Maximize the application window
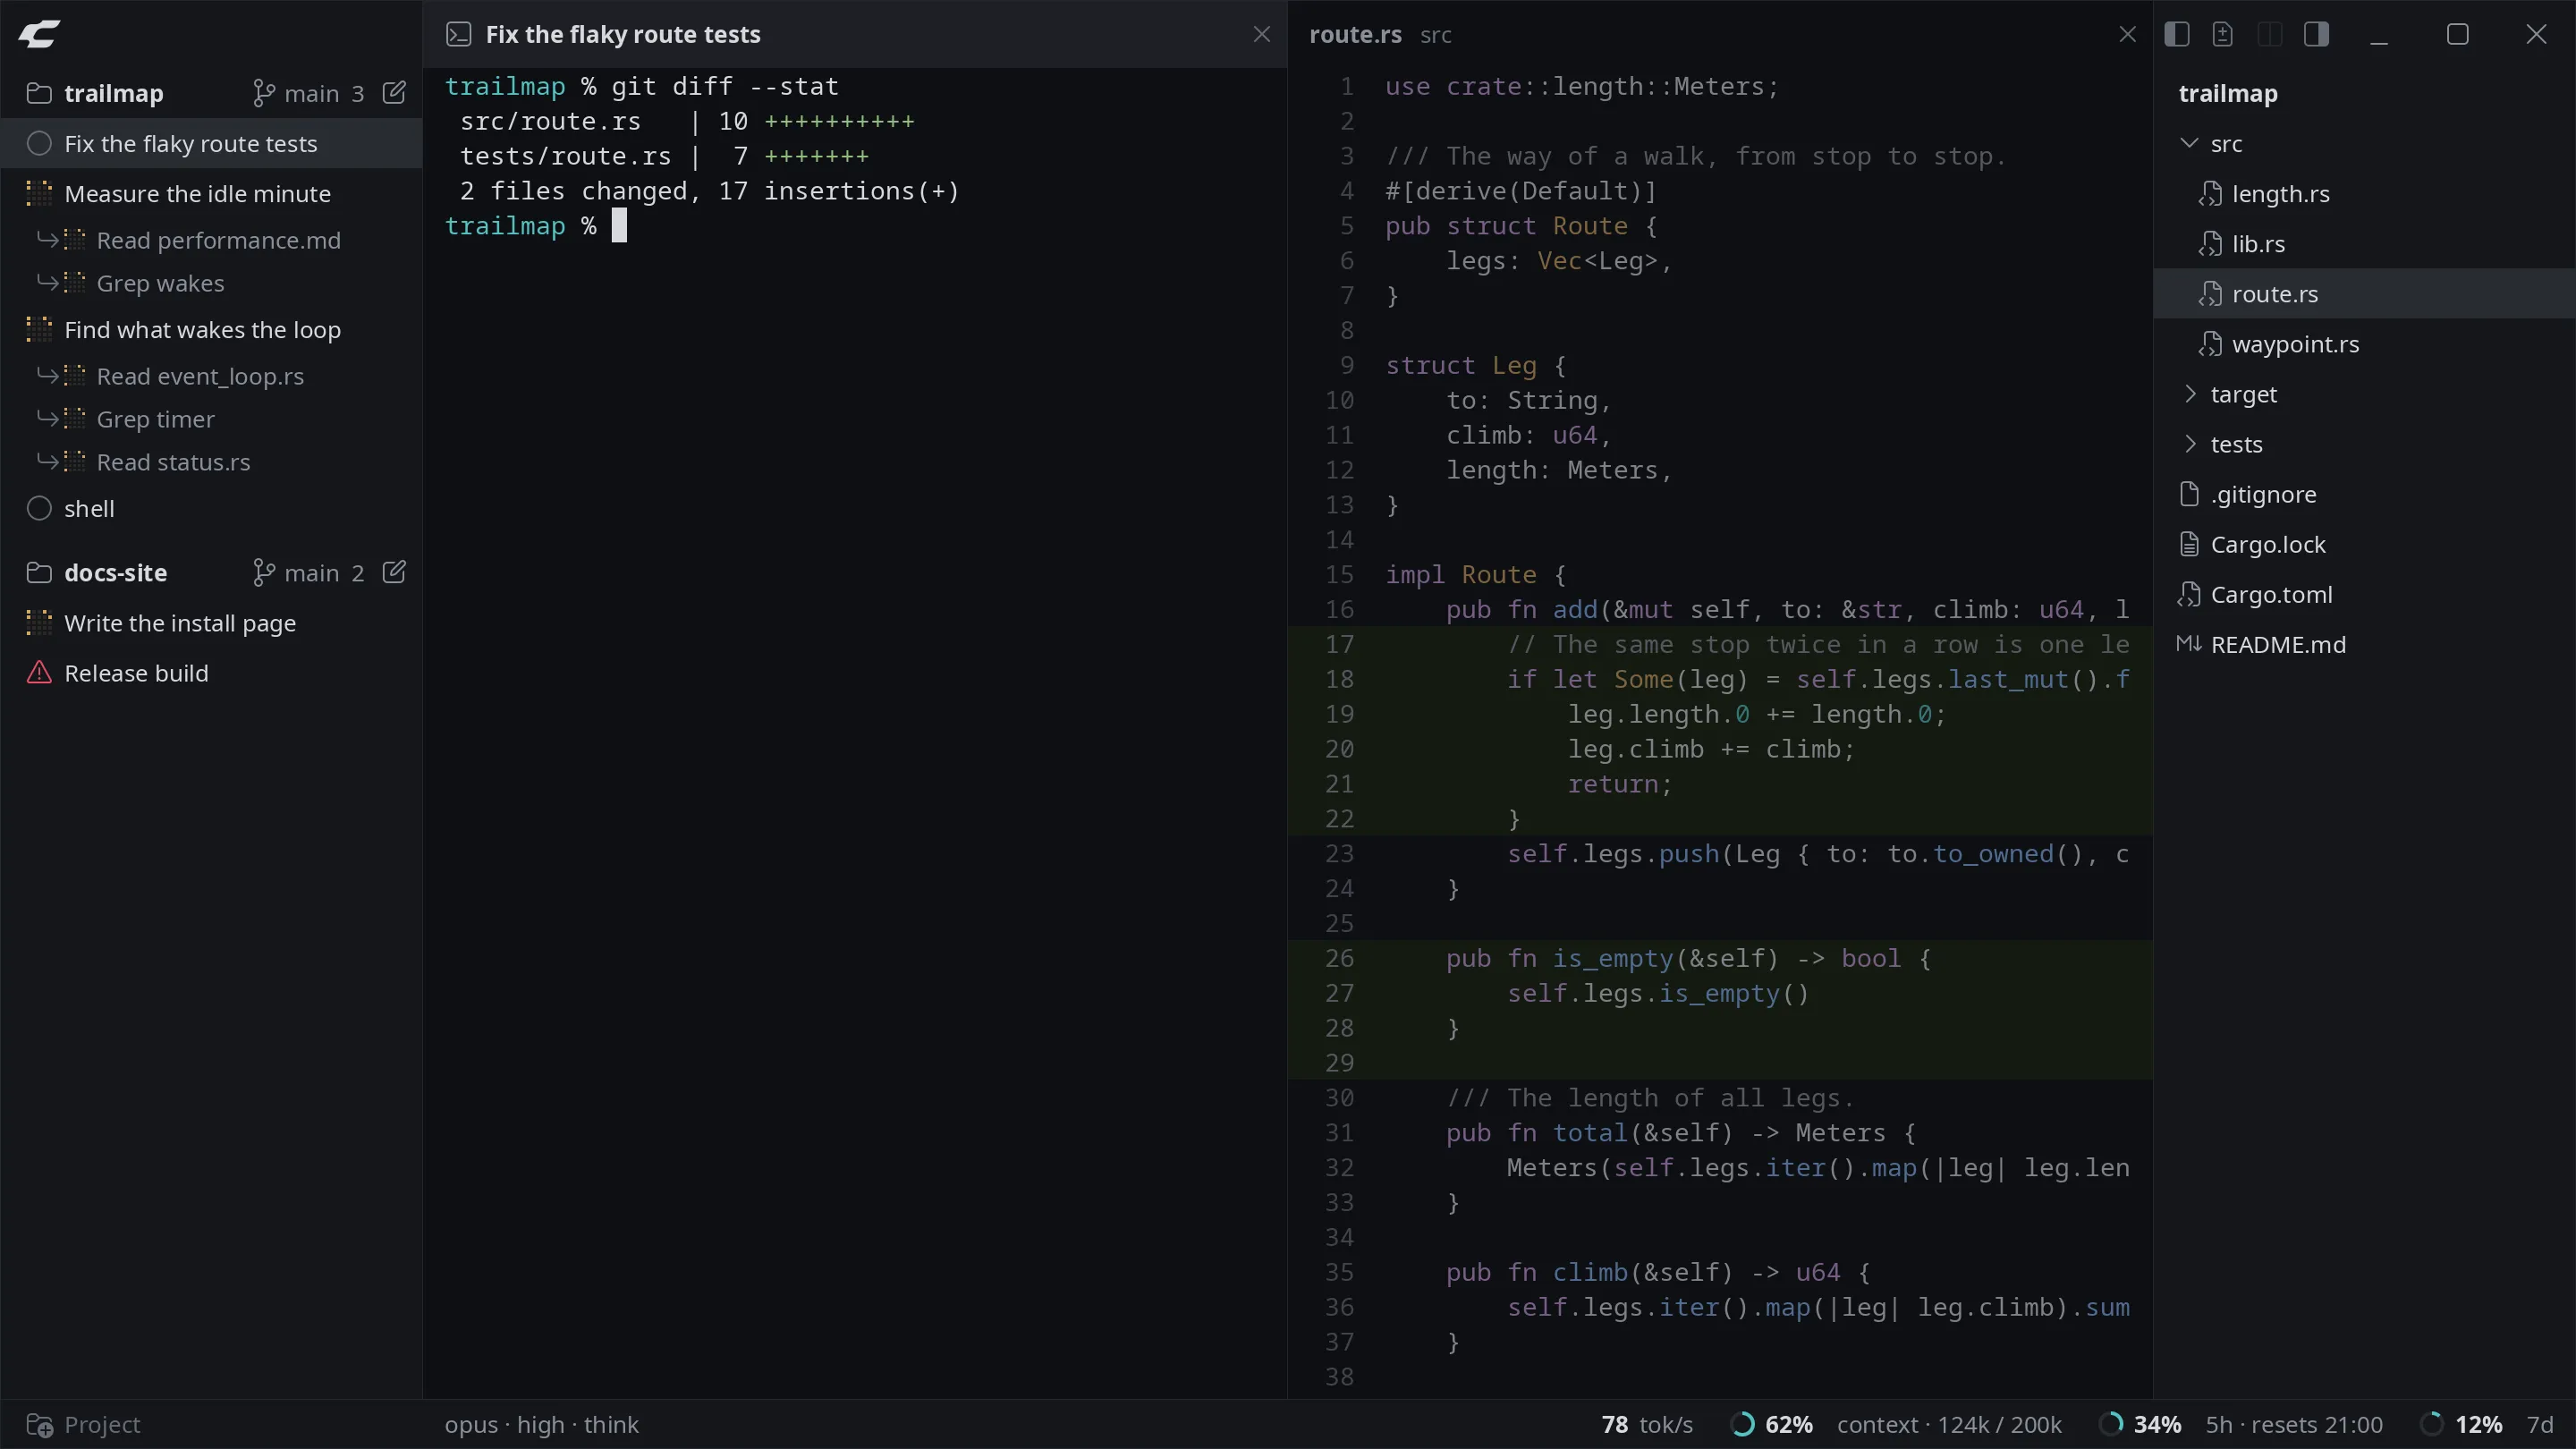The height and width of the screenshot is (1449, 2576). pyautogui.click(x=2457, y=34)
